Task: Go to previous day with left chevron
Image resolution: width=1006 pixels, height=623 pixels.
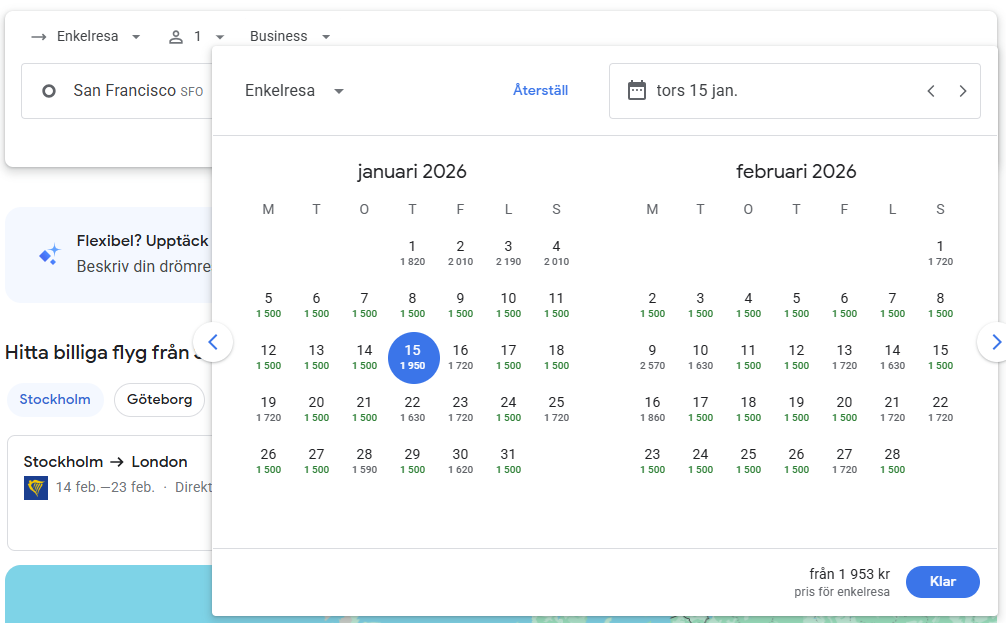Action: click(931, 91)
